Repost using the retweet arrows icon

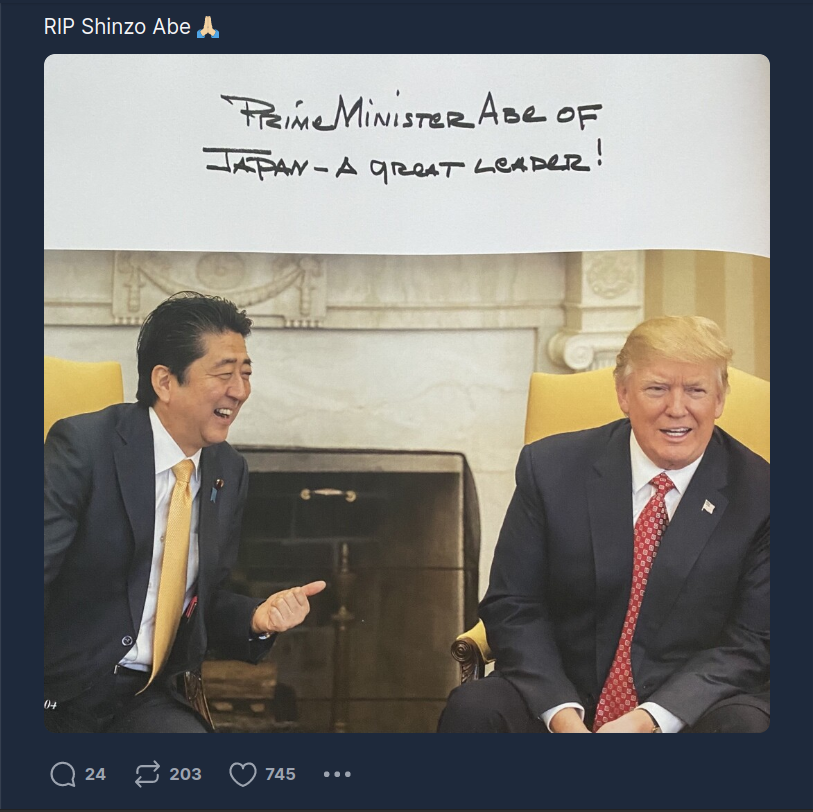[147, 774]
